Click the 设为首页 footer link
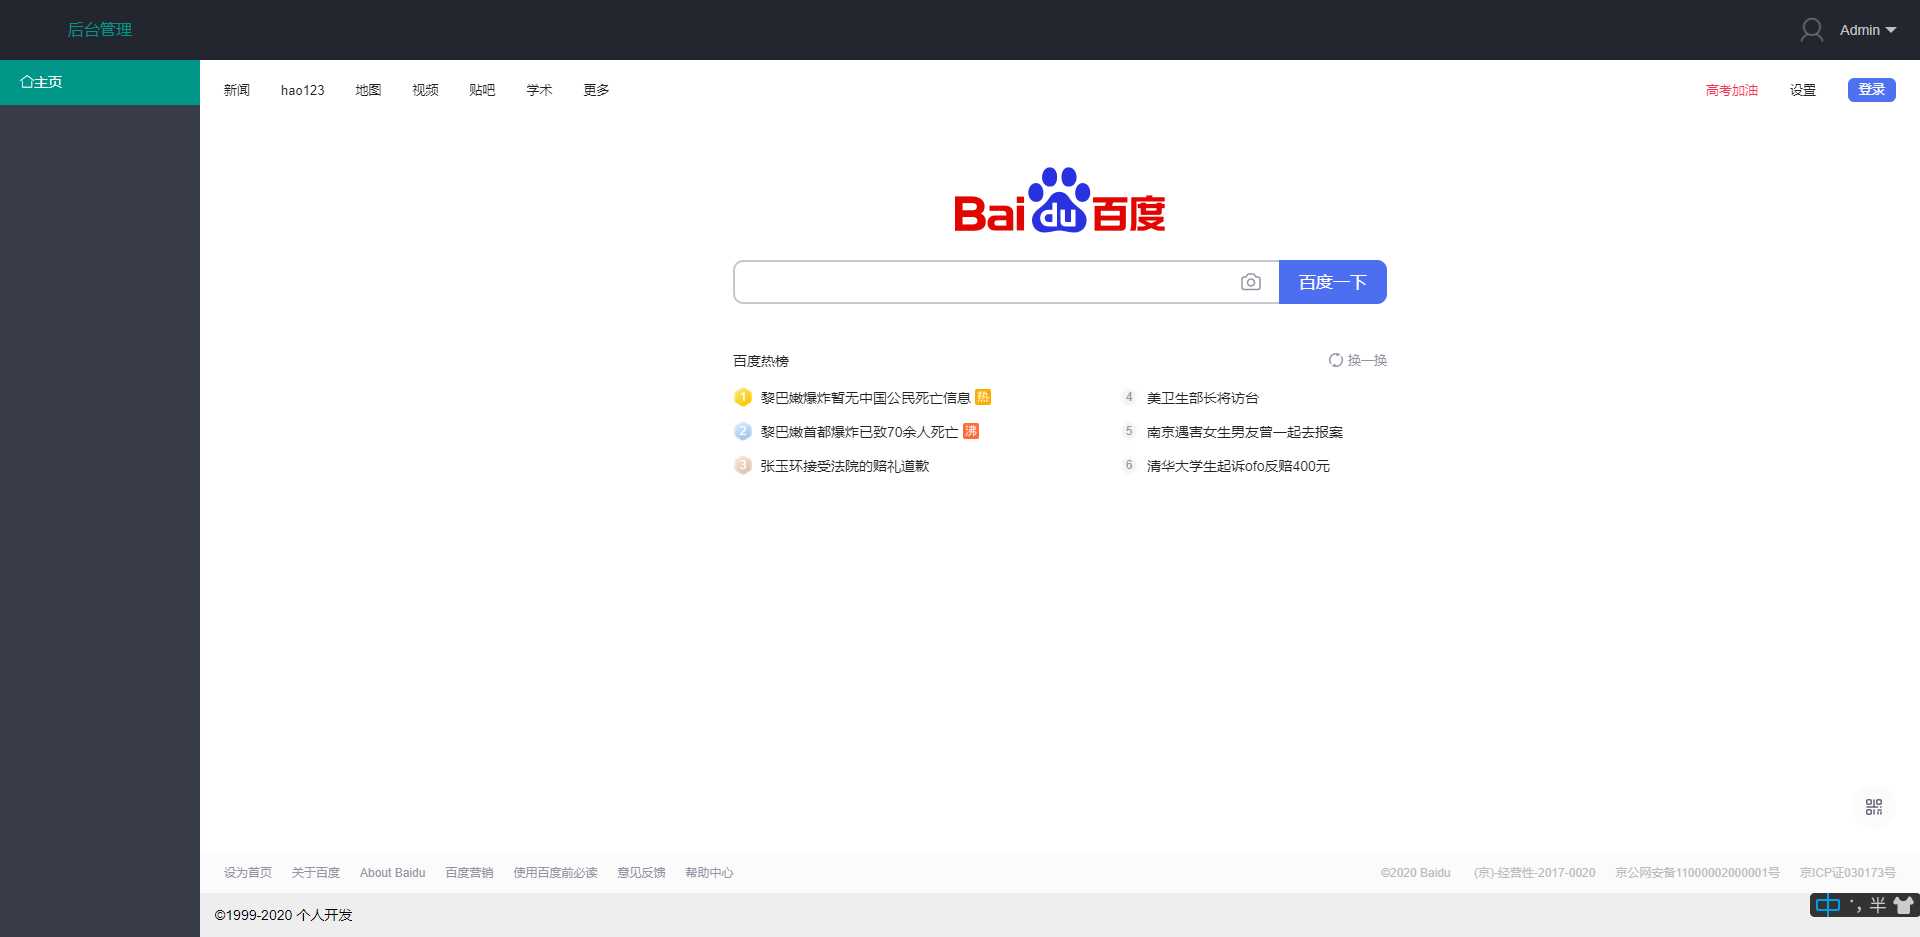Viewport: 1920px width, 937px height. (x=248, y=873)
